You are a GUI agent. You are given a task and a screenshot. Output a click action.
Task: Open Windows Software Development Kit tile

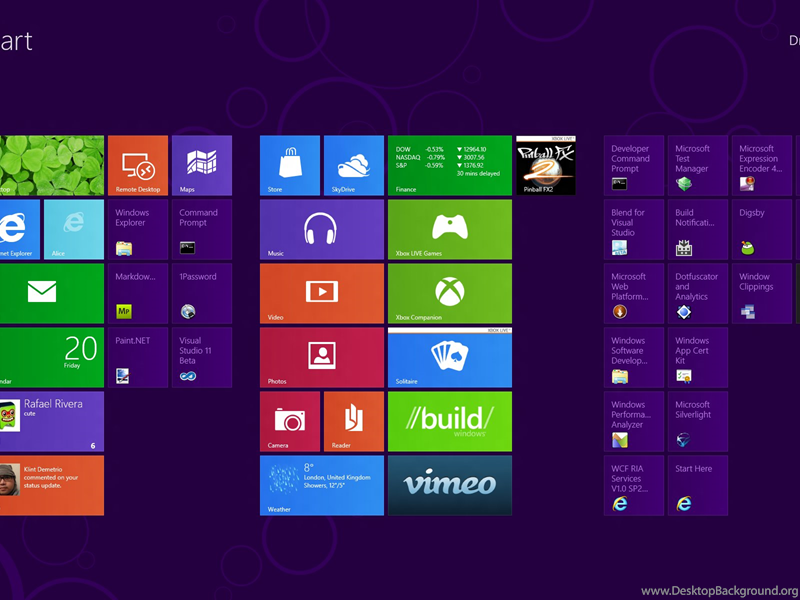click(x=634, y=358)
